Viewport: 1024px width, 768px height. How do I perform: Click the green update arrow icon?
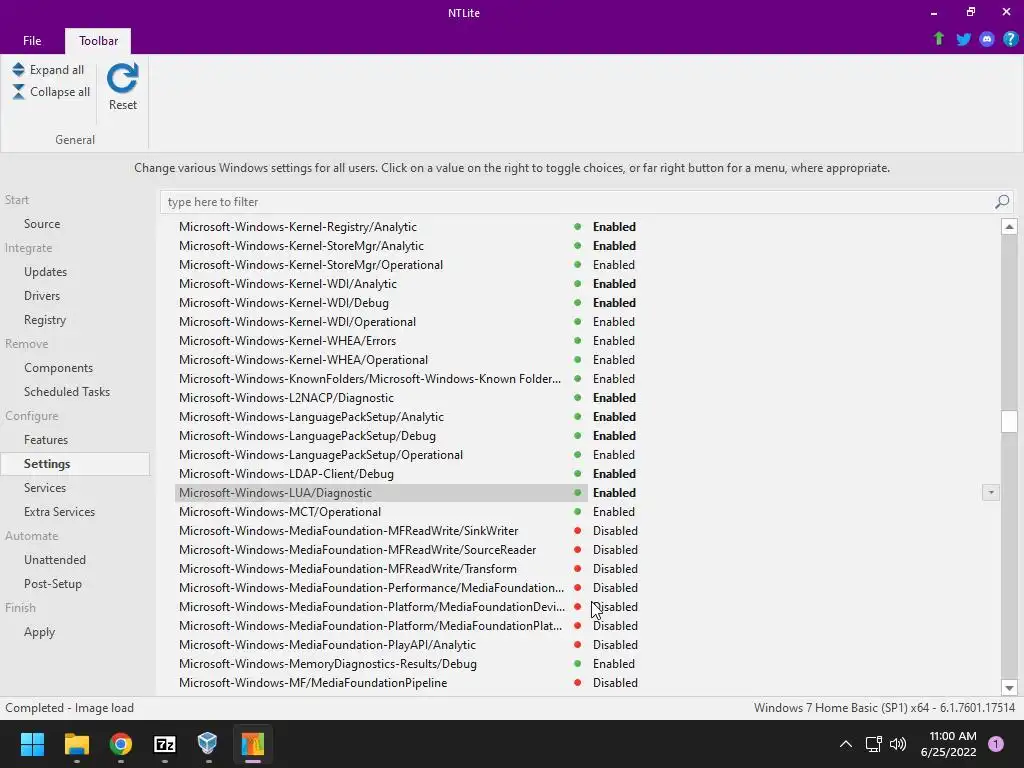[938, 39]
